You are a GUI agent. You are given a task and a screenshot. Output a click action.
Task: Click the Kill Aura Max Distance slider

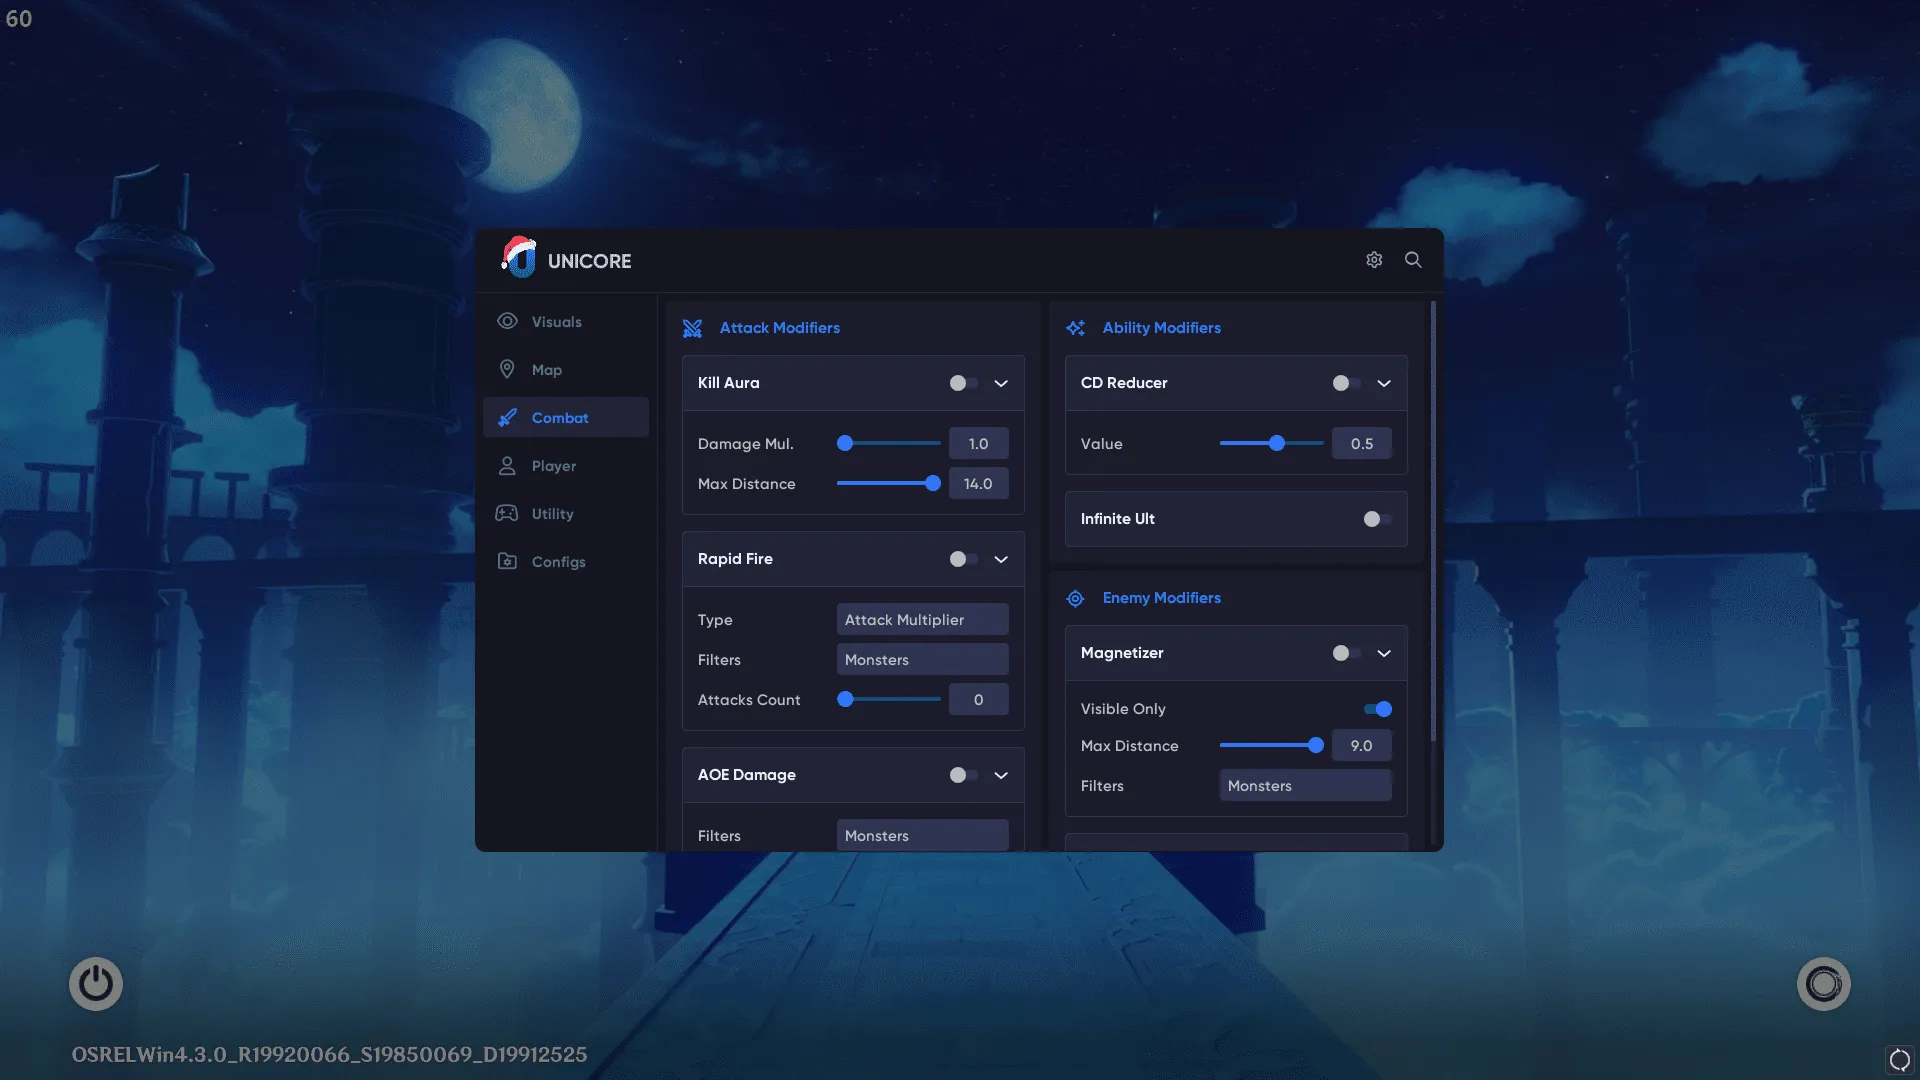[888, 484]
